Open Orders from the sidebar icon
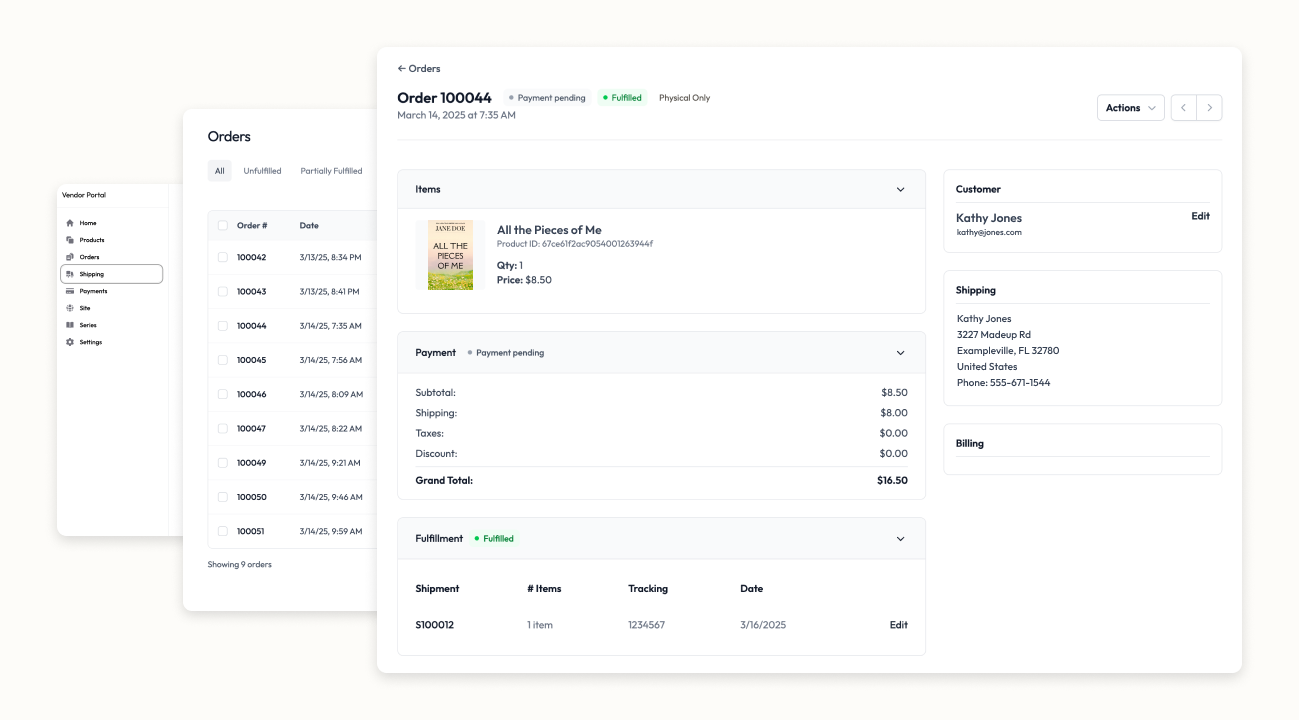The image size is (1299, 720). click(70, 257)
